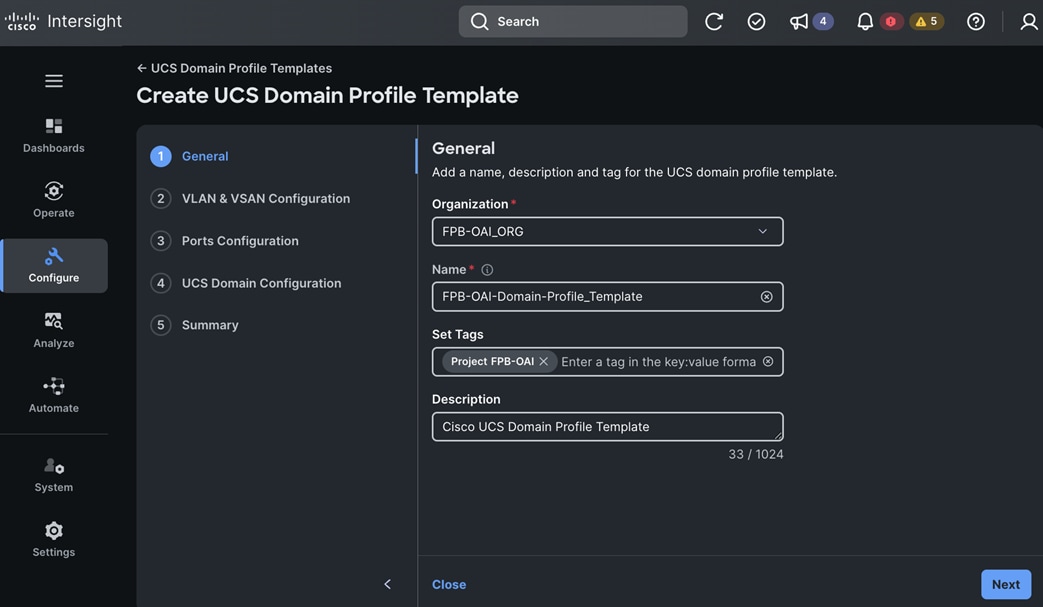Go to Summary step

tap(194, 325)
